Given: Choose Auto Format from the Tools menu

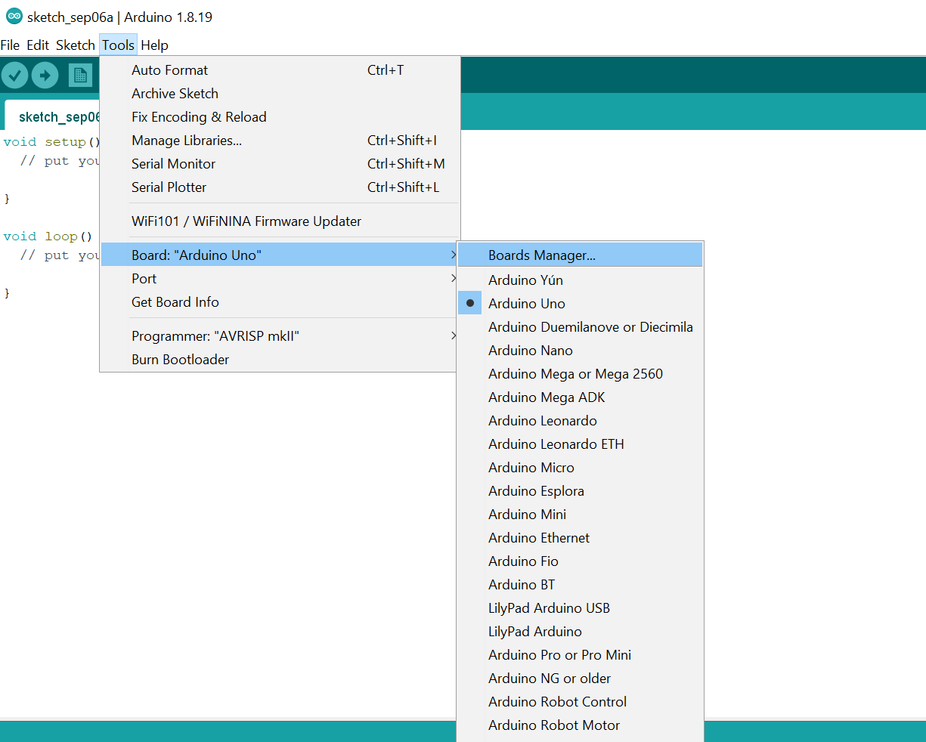Looking at the screenshot, I should pyautogui.click(x=169, y=70).
